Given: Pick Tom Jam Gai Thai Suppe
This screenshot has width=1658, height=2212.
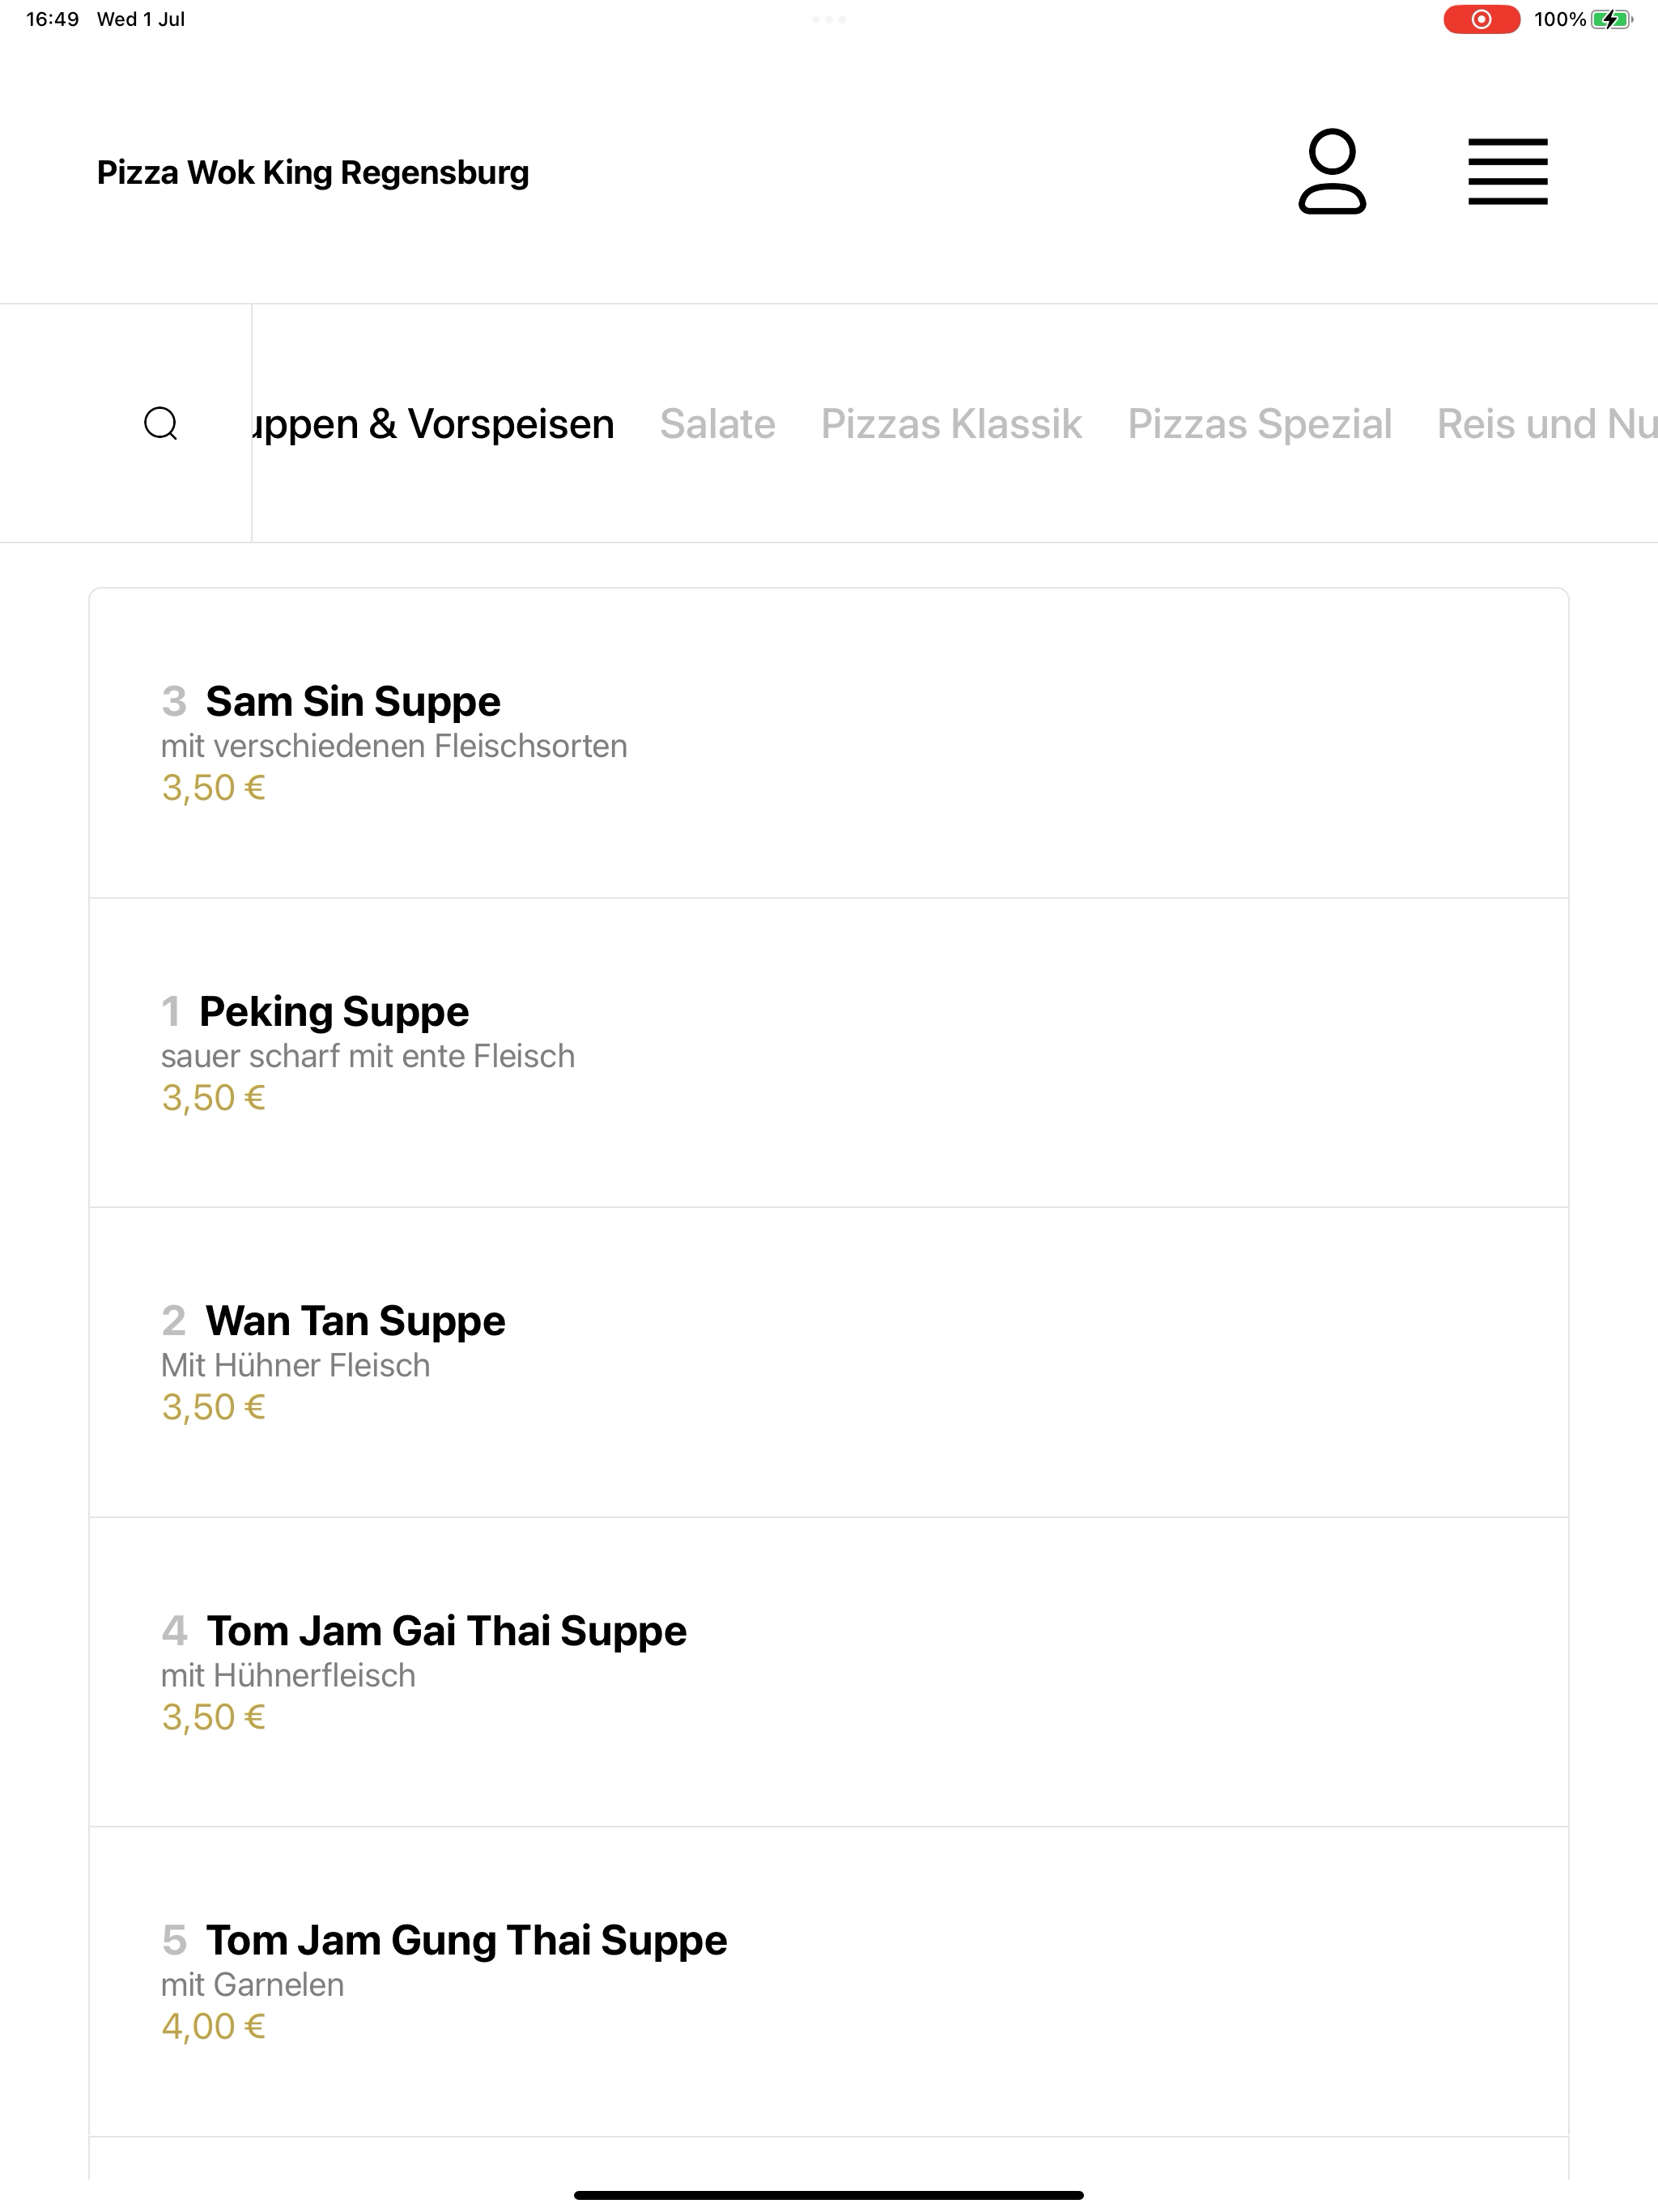Looking at the screenshot, I should coord(829,1672).
